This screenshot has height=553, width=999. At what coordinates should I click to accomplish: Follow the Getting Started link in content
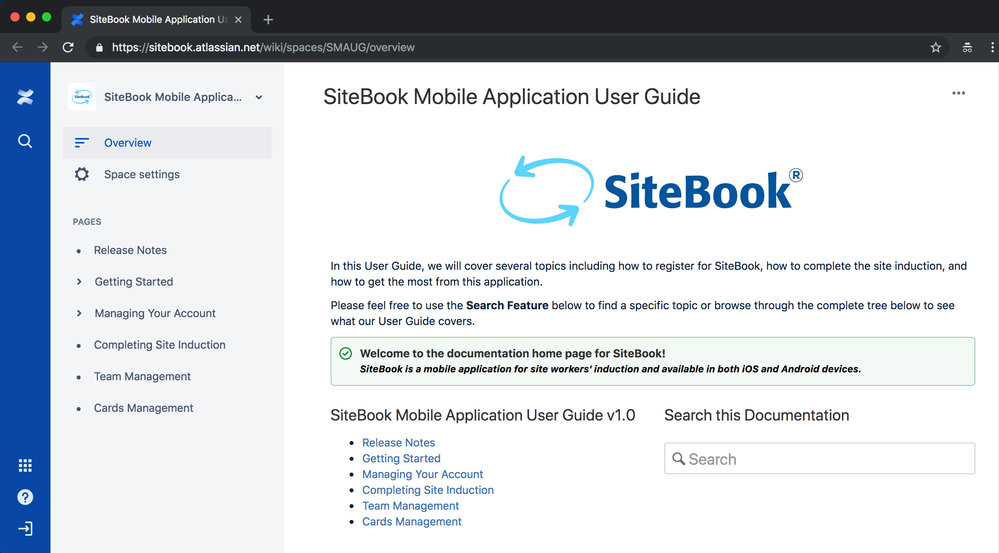401,459
